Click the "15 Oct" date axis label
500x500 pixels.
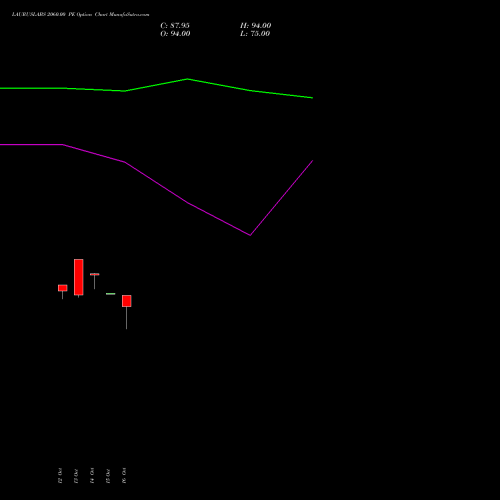pos(108,476)
